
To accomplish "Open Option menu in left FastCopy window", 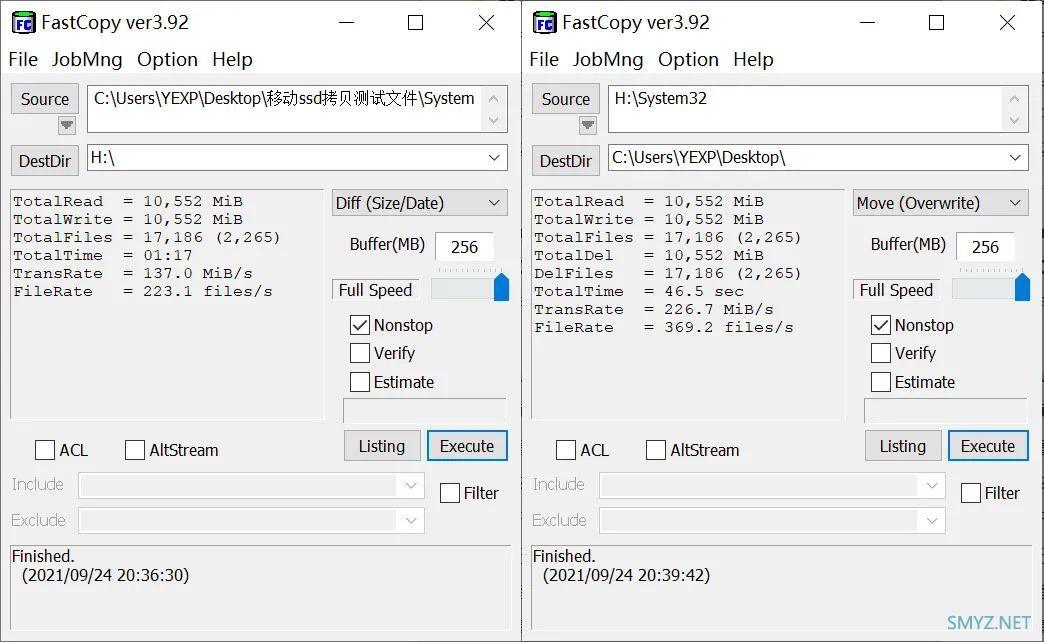I will tap(167, 59).
